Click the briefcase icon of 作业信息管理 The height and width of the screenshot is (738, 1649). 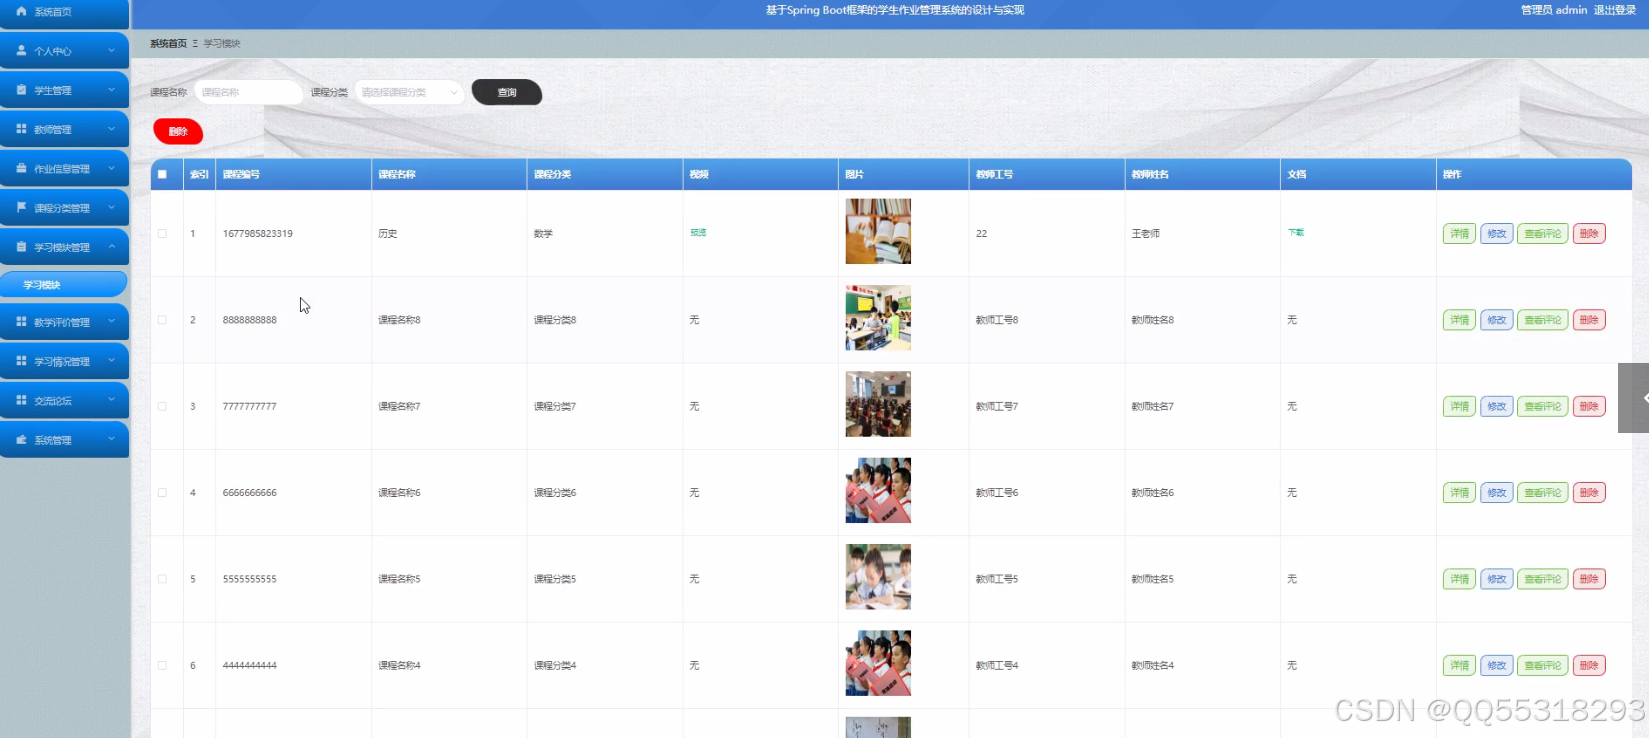tap(21, 168)
